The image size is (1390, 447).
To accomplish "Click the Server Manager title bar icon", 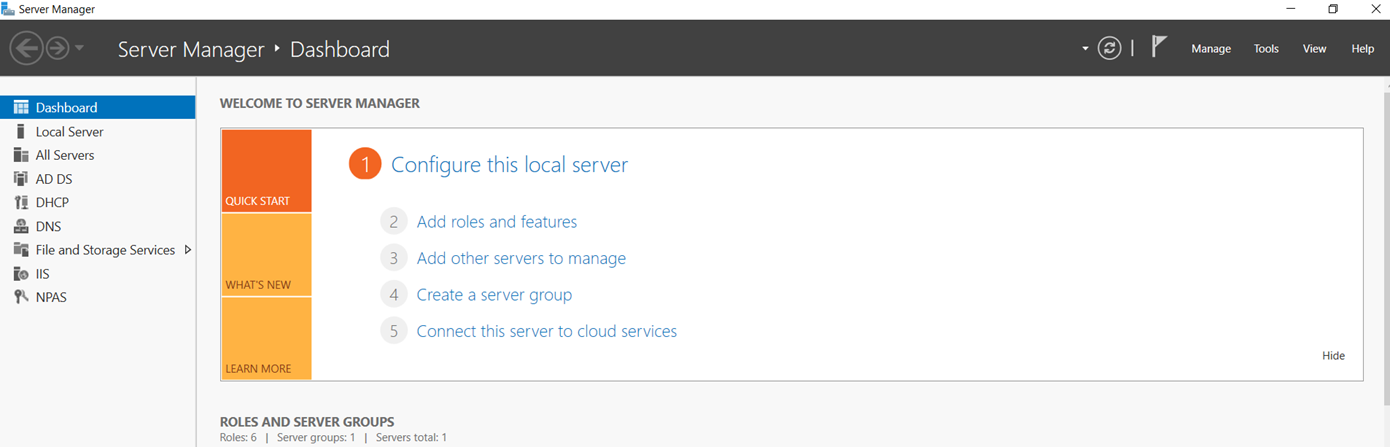I will (8, 9).
